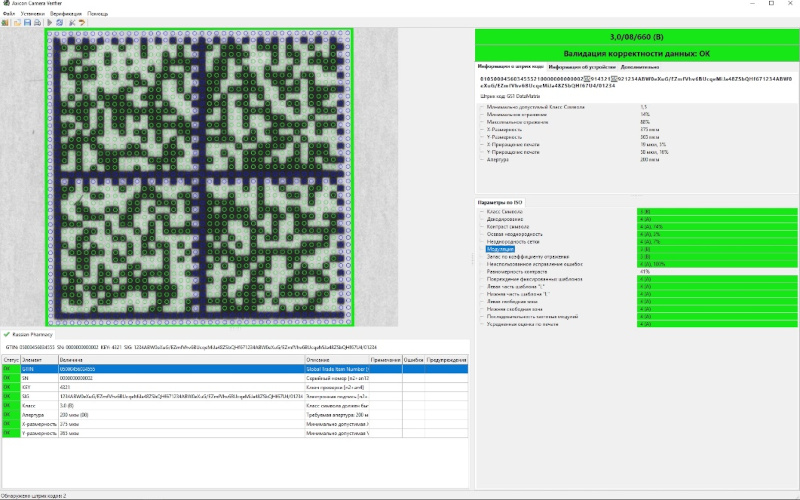800x500 pixels.
Task: Switch to Дополнительно tab
Action: click(640, 67)
